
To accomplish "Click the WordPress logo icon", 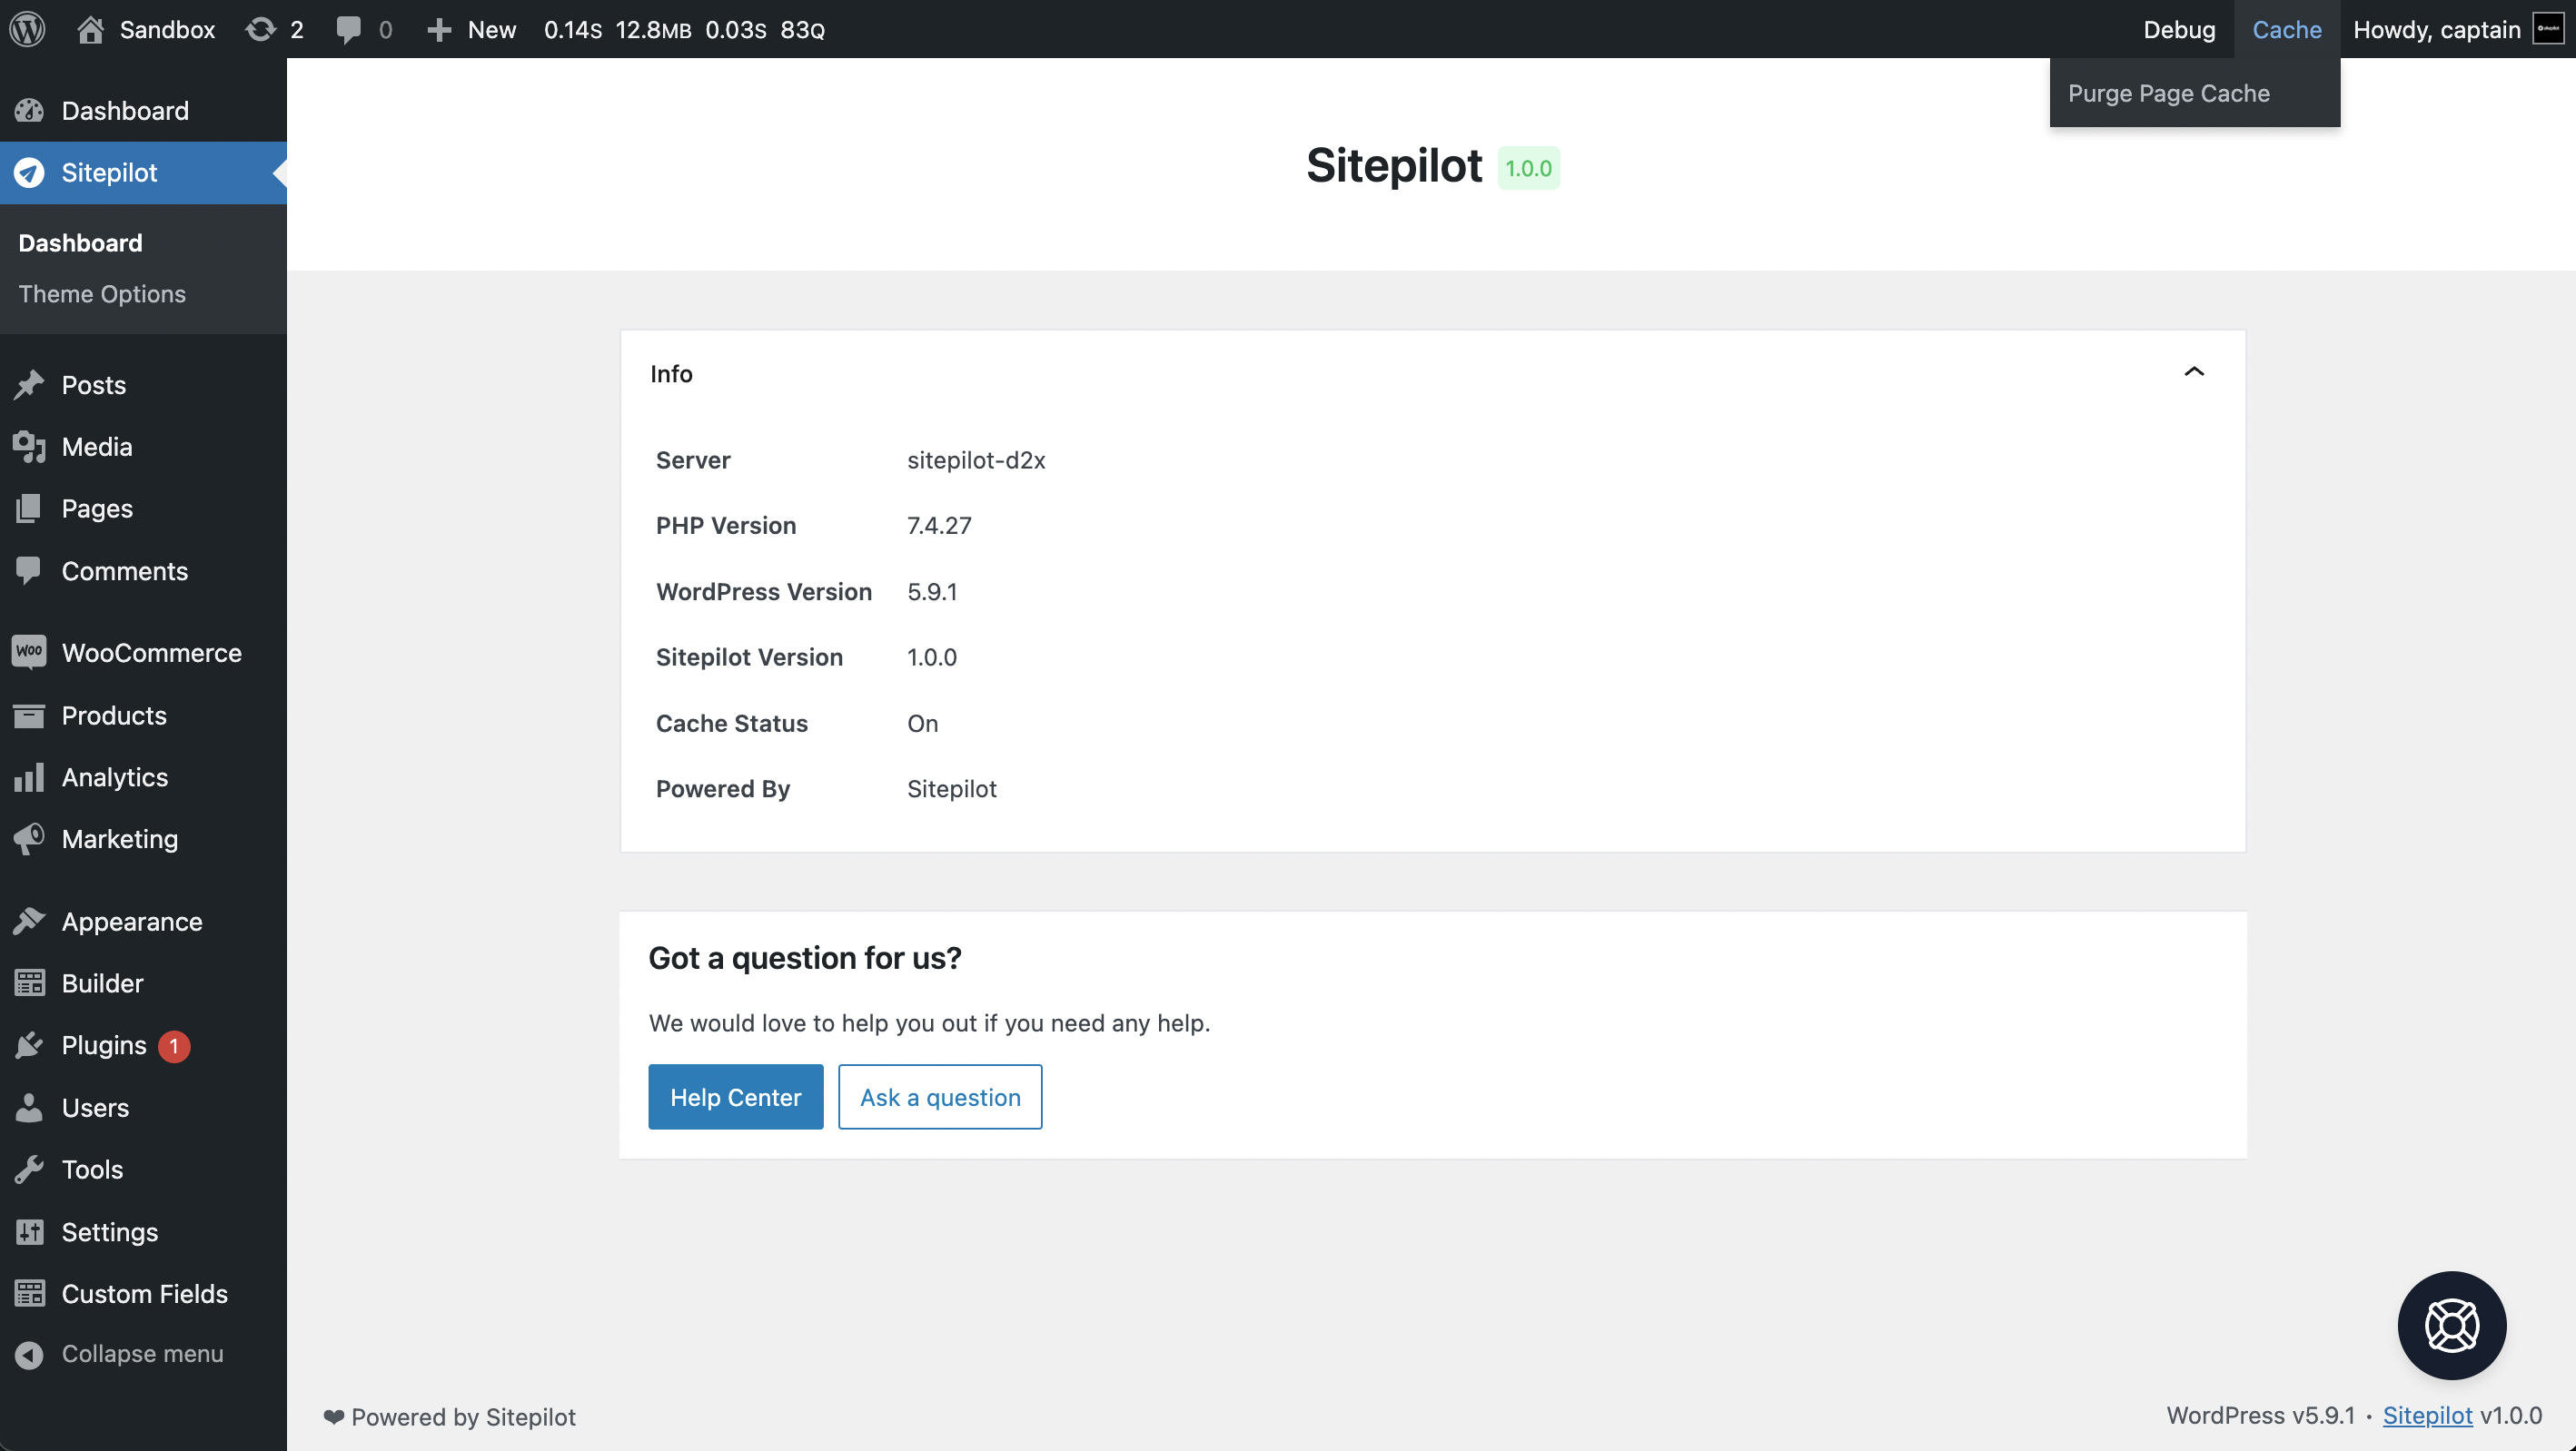I will [28, 29].
